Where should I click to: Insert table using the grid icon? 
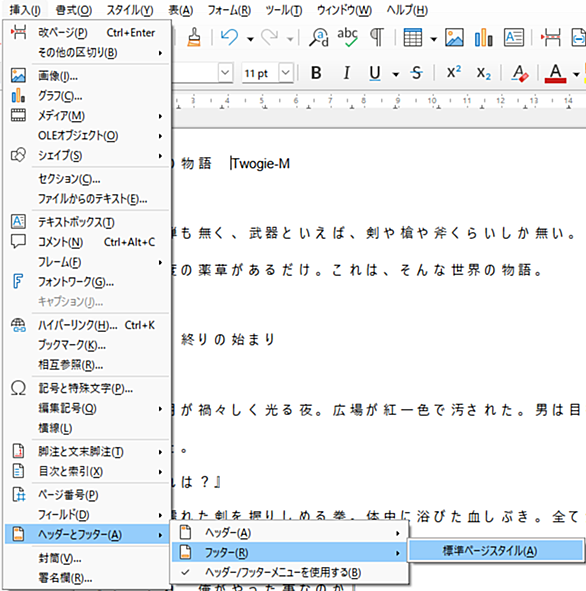pos(413,37)
